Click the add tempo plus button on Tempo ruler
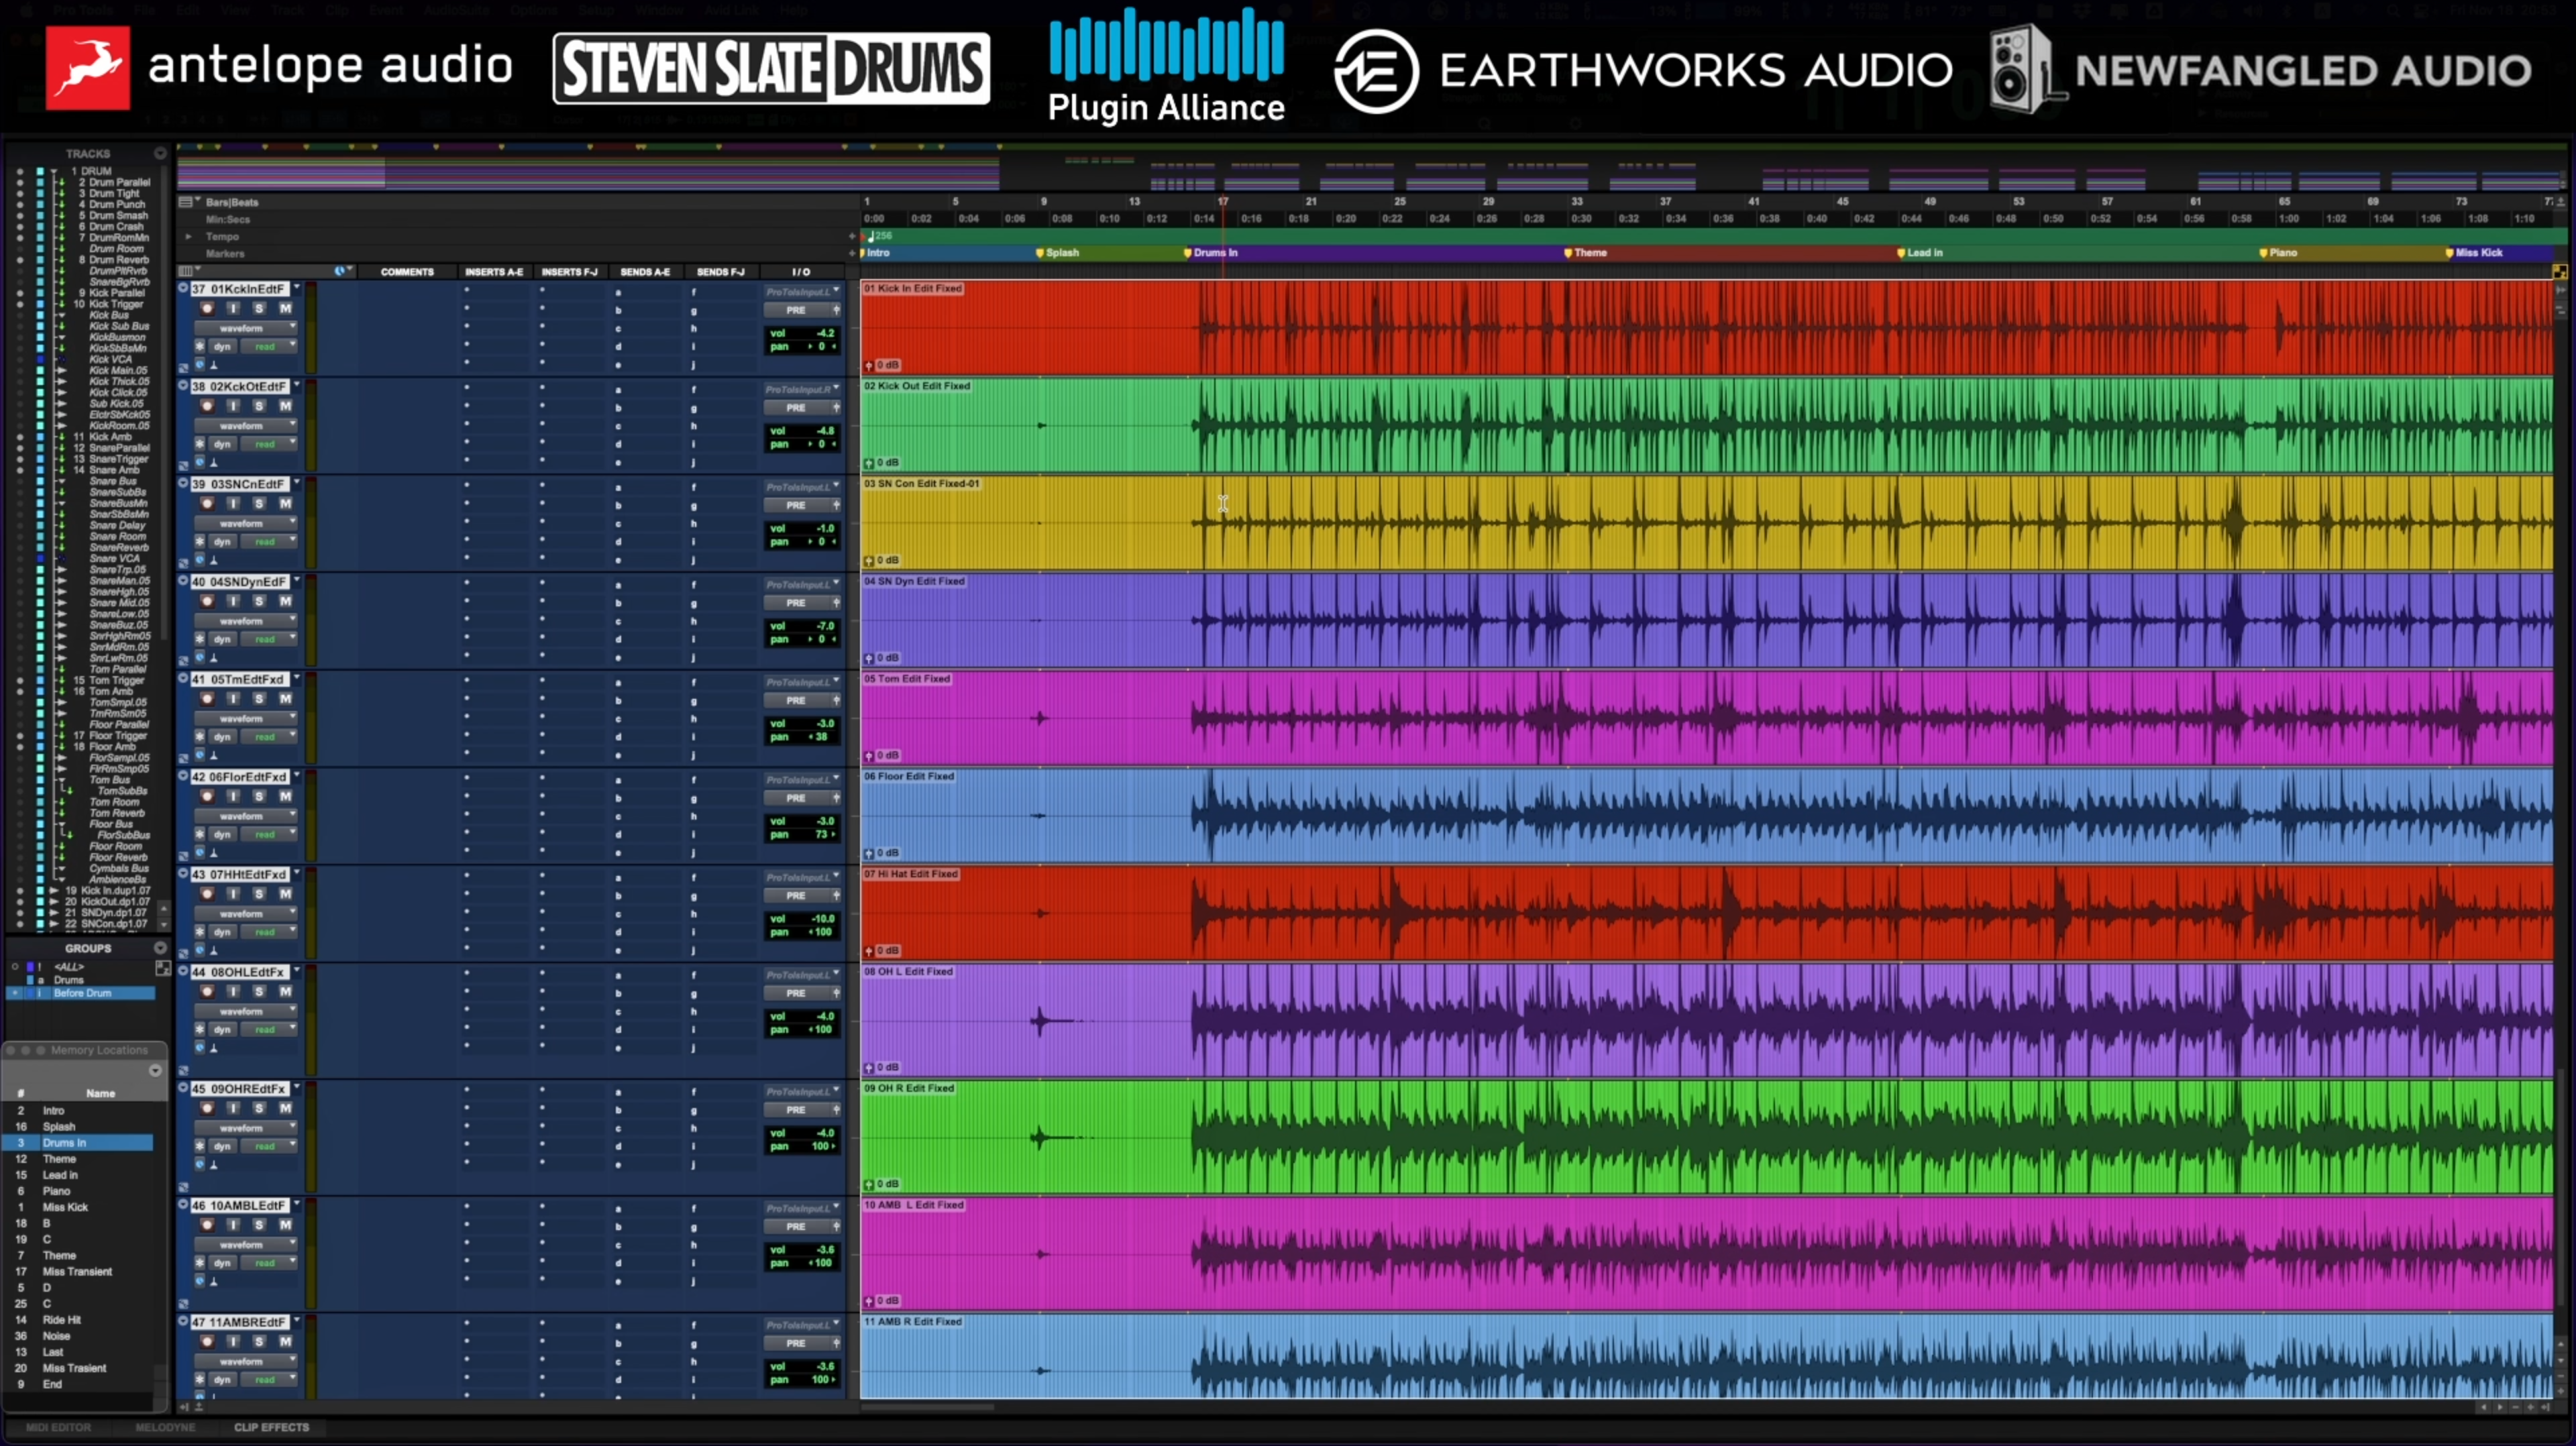Image resolution: width=2576 pixels, height=1446 pixels. click(852, 236)
